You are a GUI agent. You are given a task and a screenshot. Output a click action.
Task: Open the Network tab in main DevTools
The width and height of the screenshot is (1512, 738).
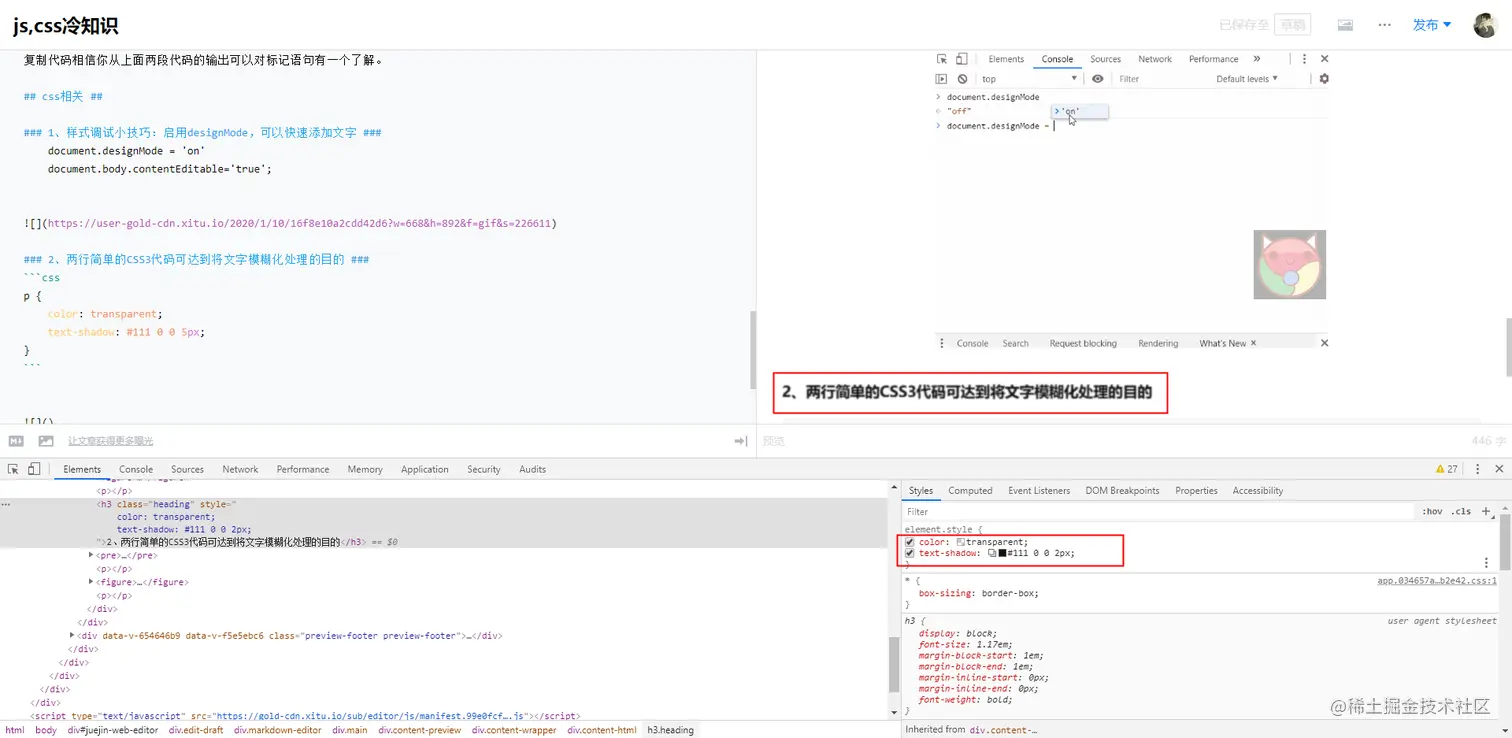click(240, 469)
